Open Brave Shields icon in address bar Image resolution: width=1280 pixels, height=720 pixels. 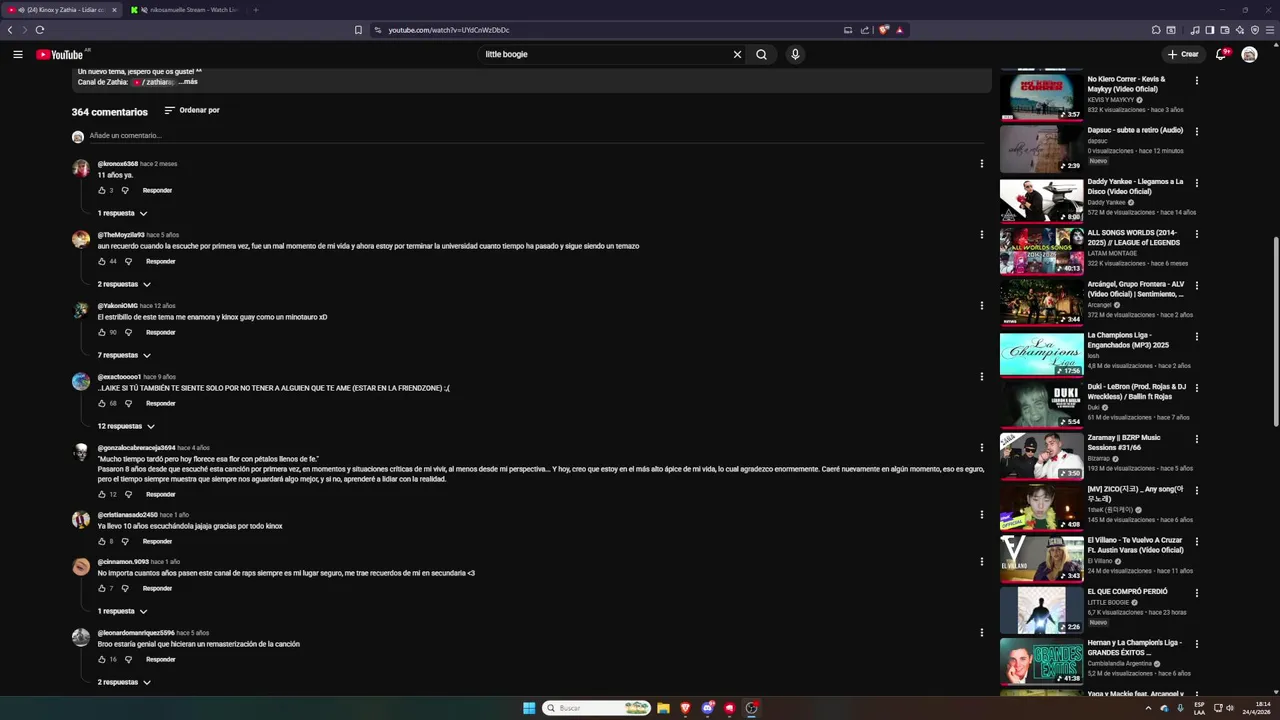[x=883, y=30]
